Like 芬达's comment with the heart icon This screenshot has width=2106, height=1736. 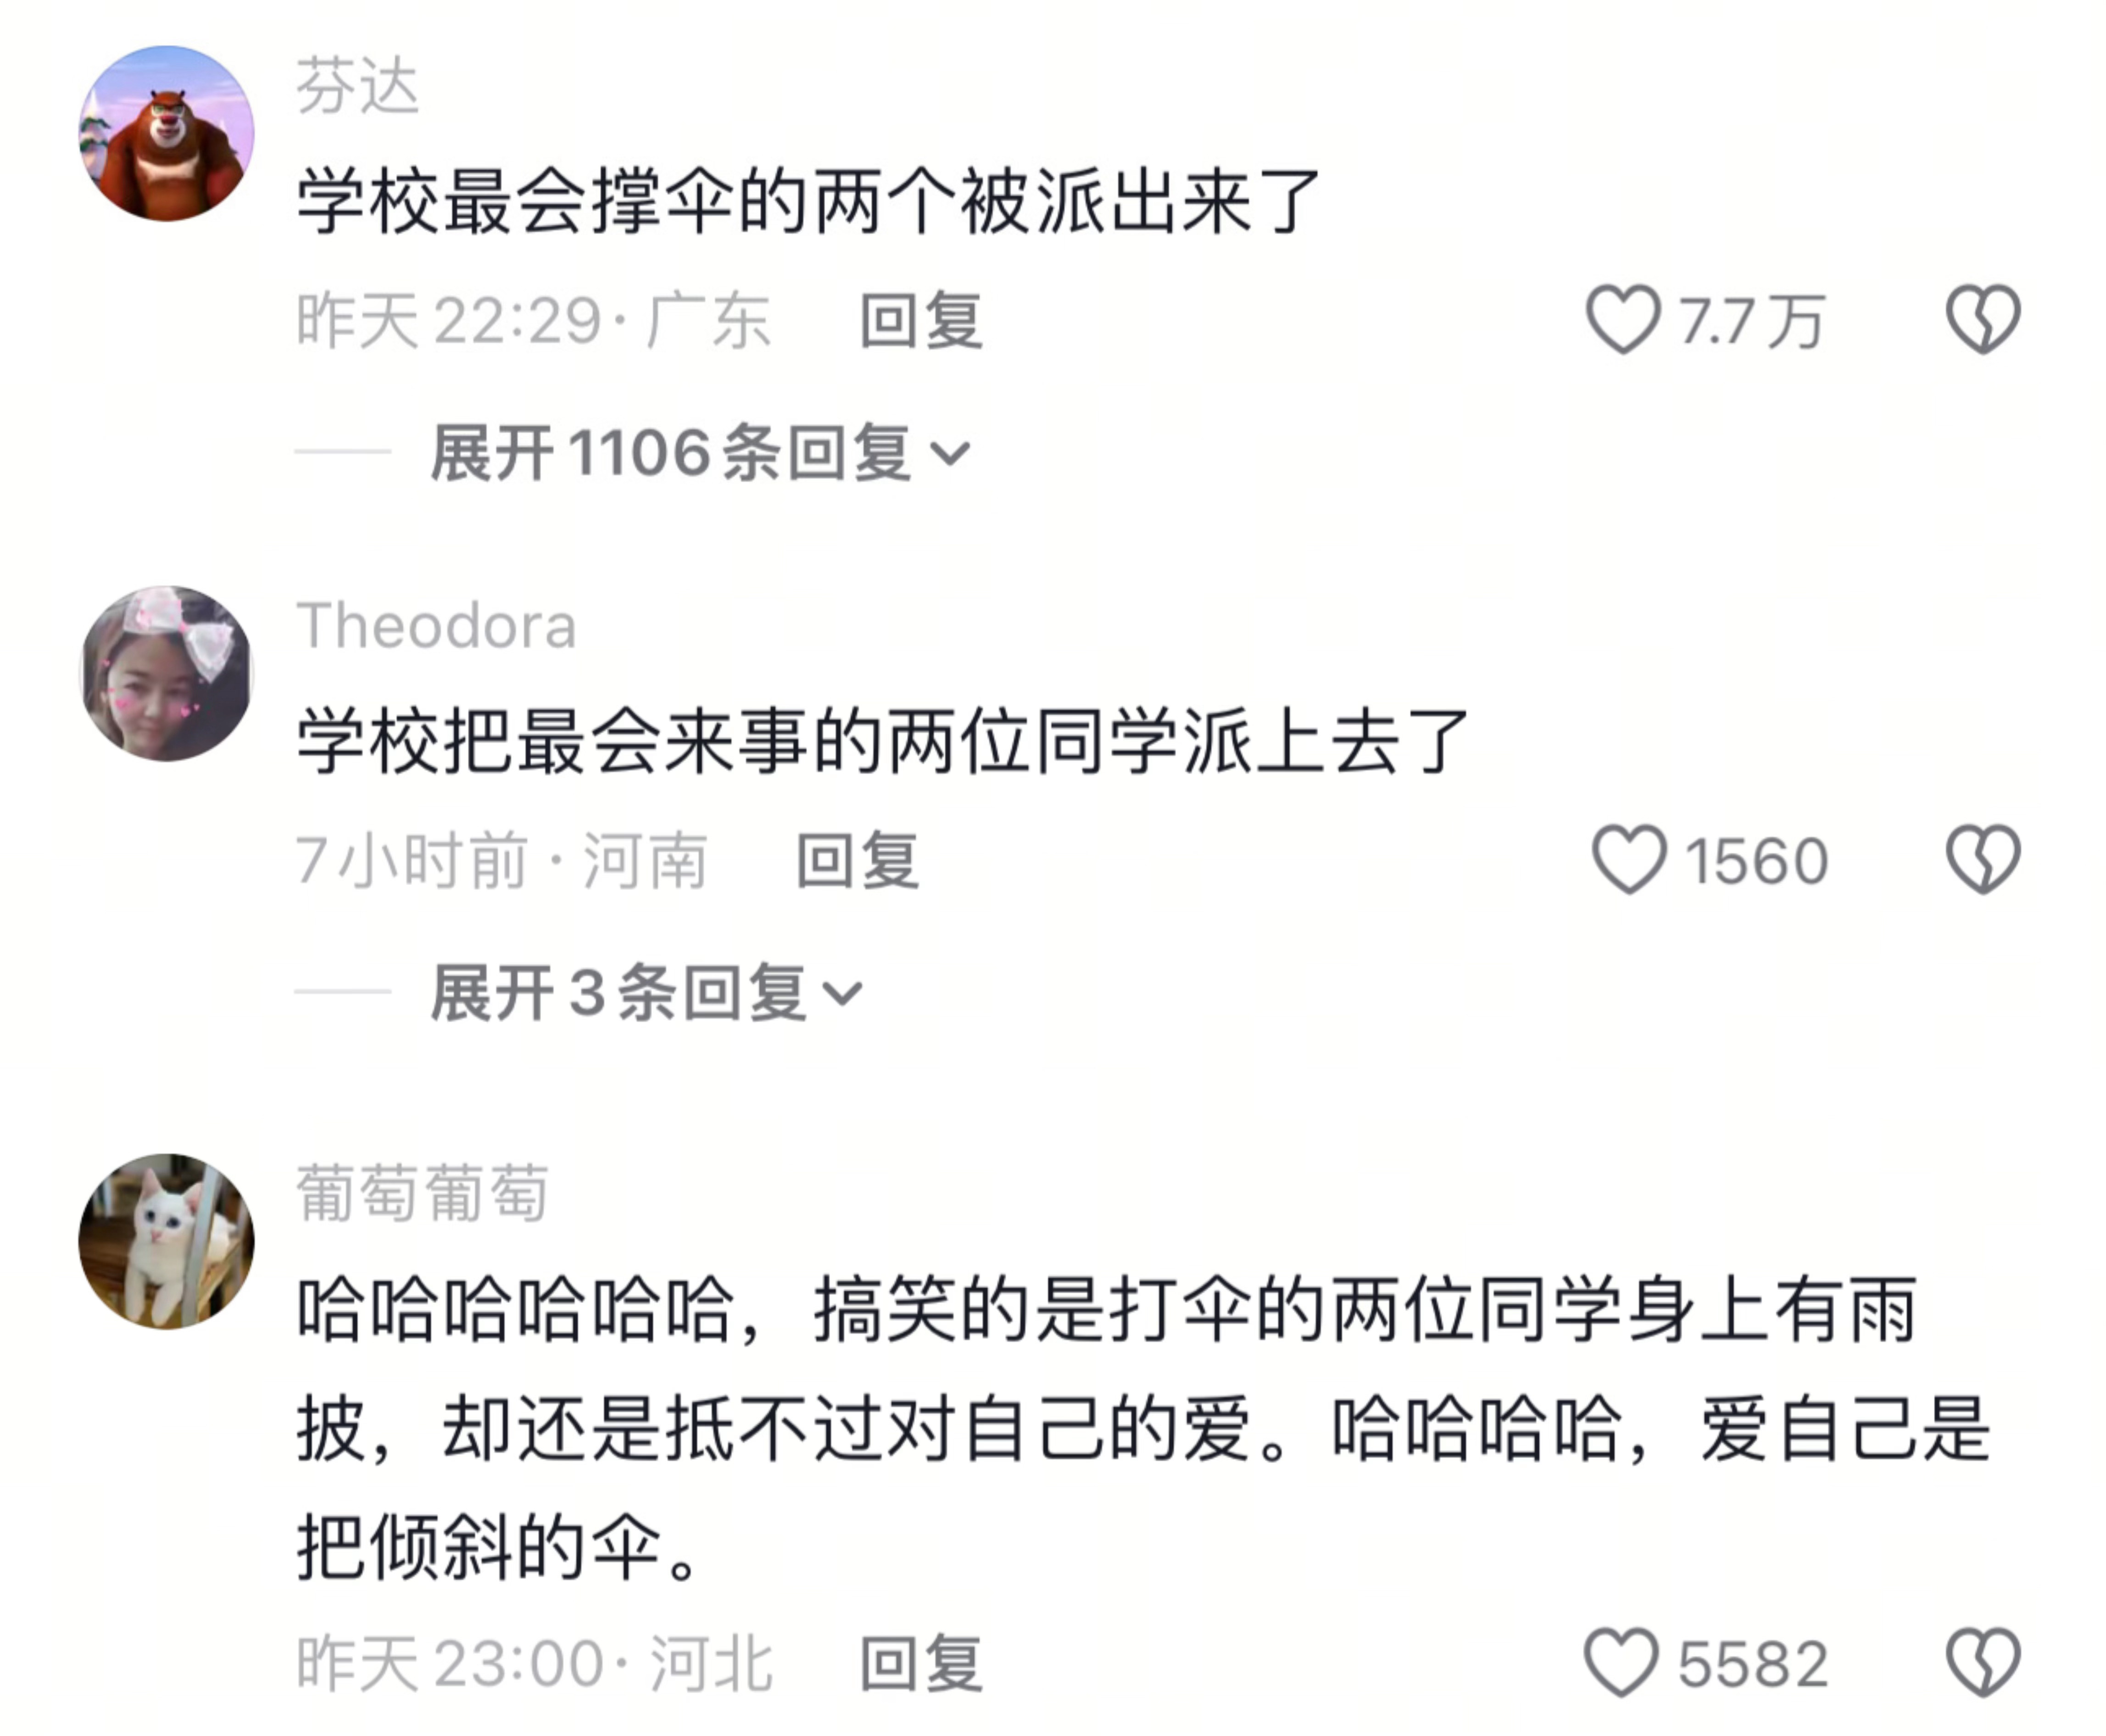click(x=1622, y=320)
